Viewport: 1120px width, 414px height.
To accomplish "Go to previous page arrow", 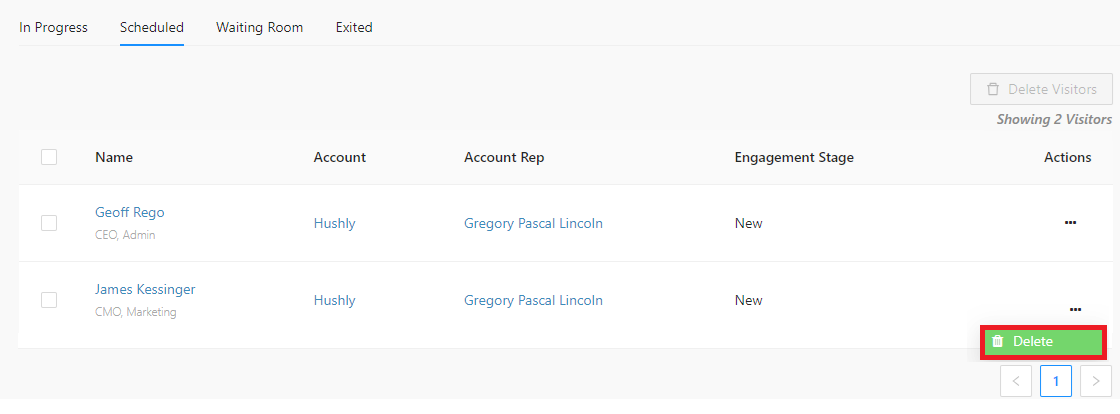I will pyautogui.click(x=1016, y=381).
